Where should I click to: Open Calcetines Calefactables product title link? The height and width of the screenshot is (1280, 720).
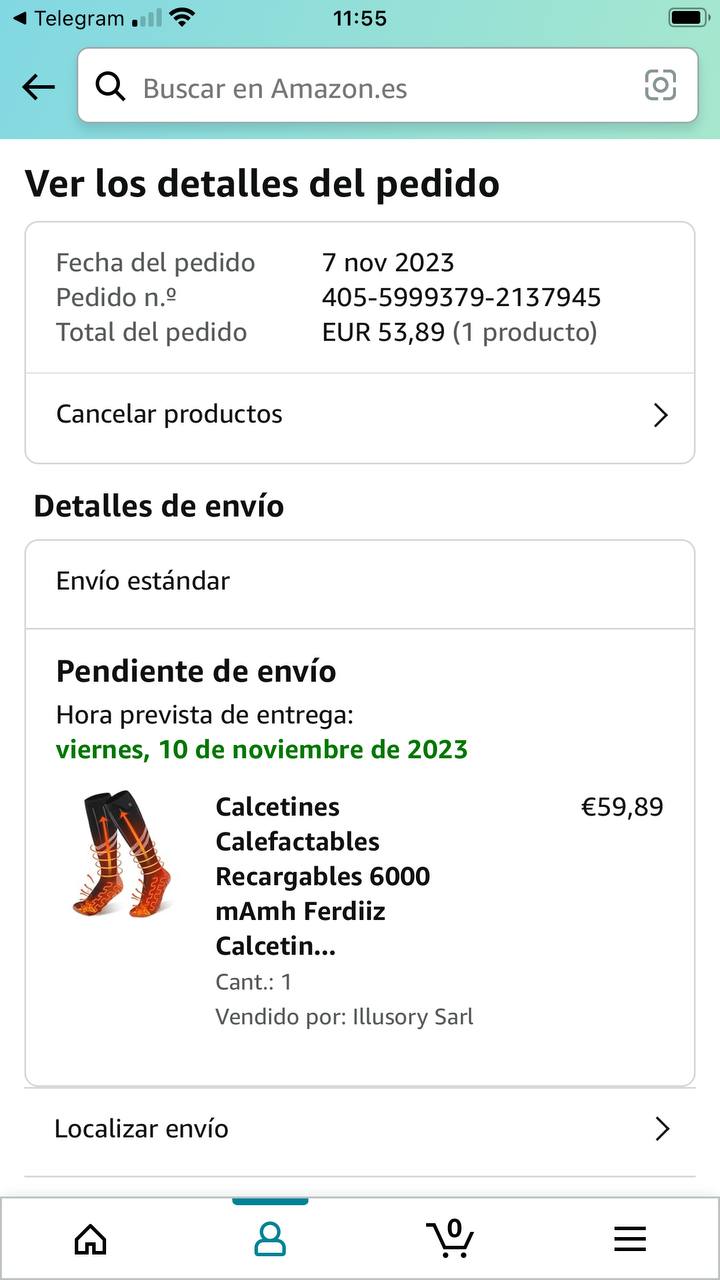pos(322,876)
